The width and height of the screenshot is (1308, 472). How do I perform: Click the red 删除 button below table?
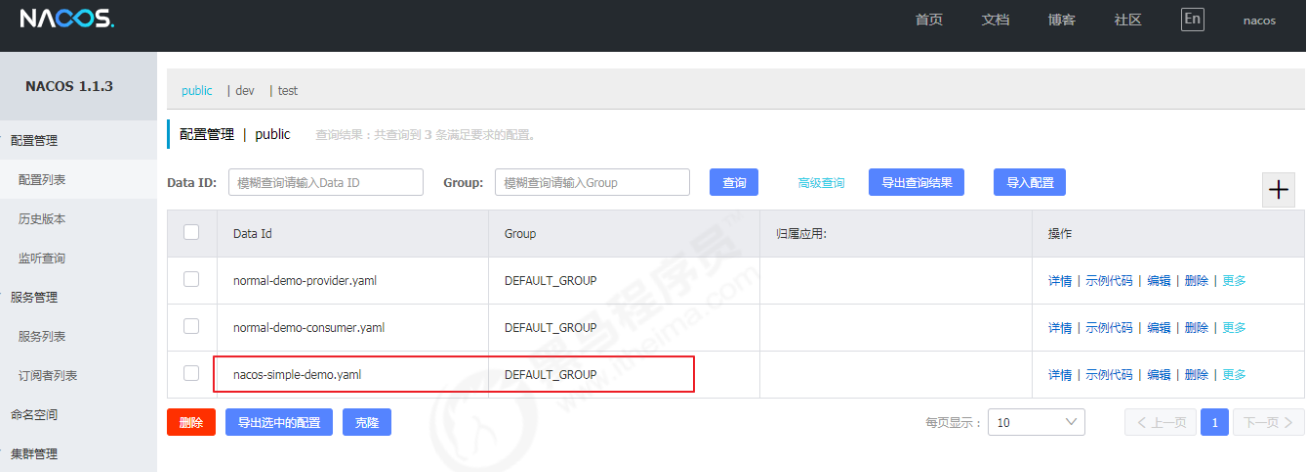tap(191, 422)
